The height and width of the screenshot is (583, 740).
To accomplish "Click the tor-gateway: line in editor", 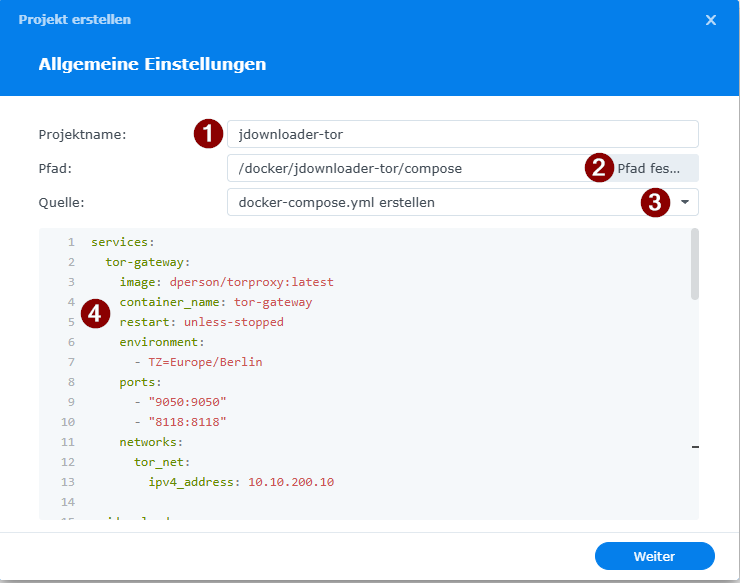I will [x=148, y=262].
